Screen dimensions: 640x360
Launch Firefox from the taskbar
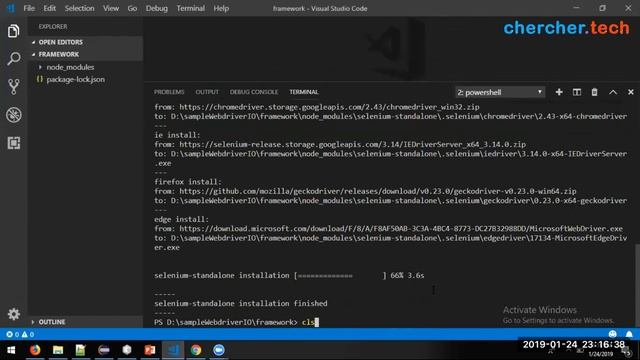(35, 350)
